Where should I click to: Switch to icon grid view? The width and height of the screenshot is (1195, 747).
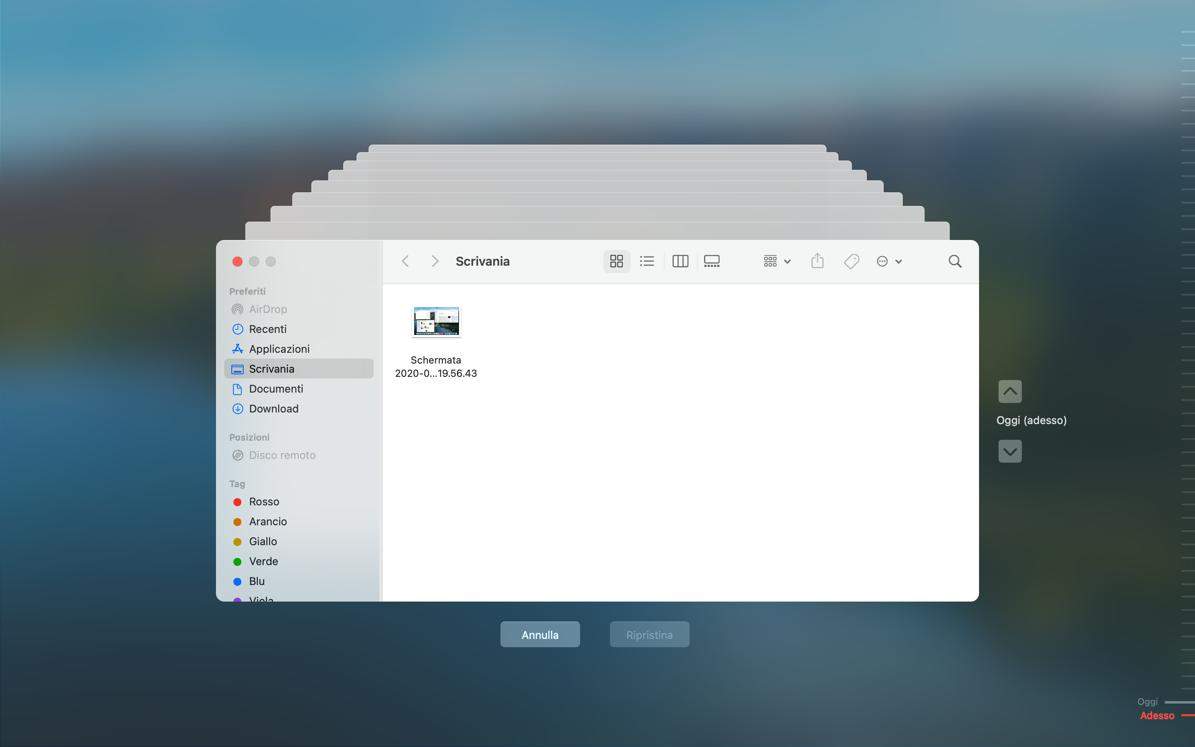[616, 261]
